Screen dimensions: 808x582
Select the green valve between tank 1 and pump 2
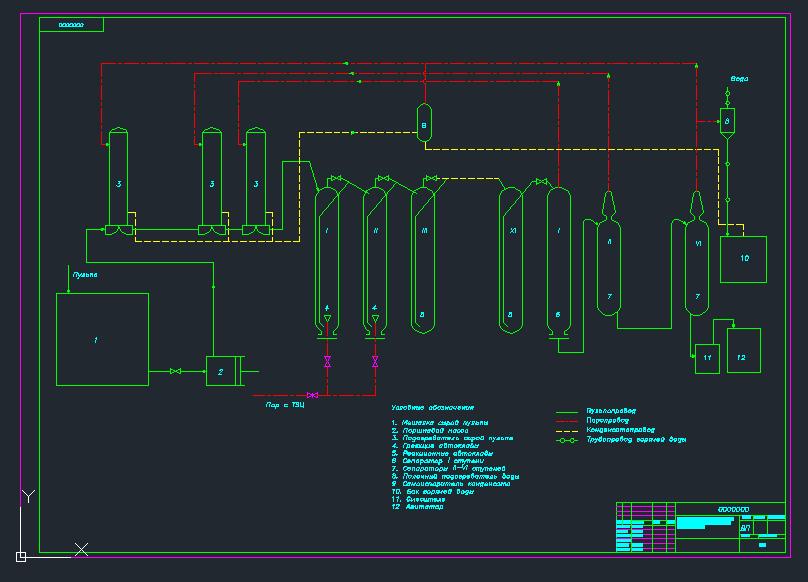point(175,371)
